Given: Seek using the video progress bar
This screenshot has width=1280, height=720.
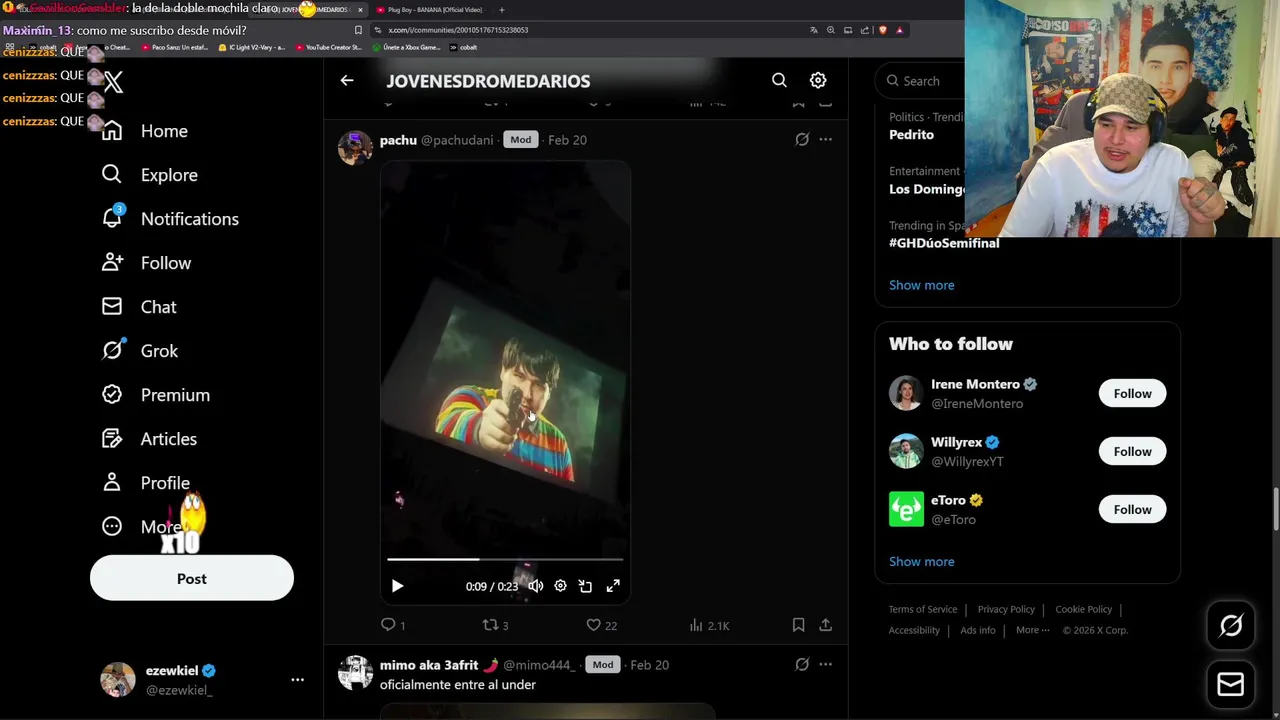Looking at the screenshot, I should [x=505, y=559].
